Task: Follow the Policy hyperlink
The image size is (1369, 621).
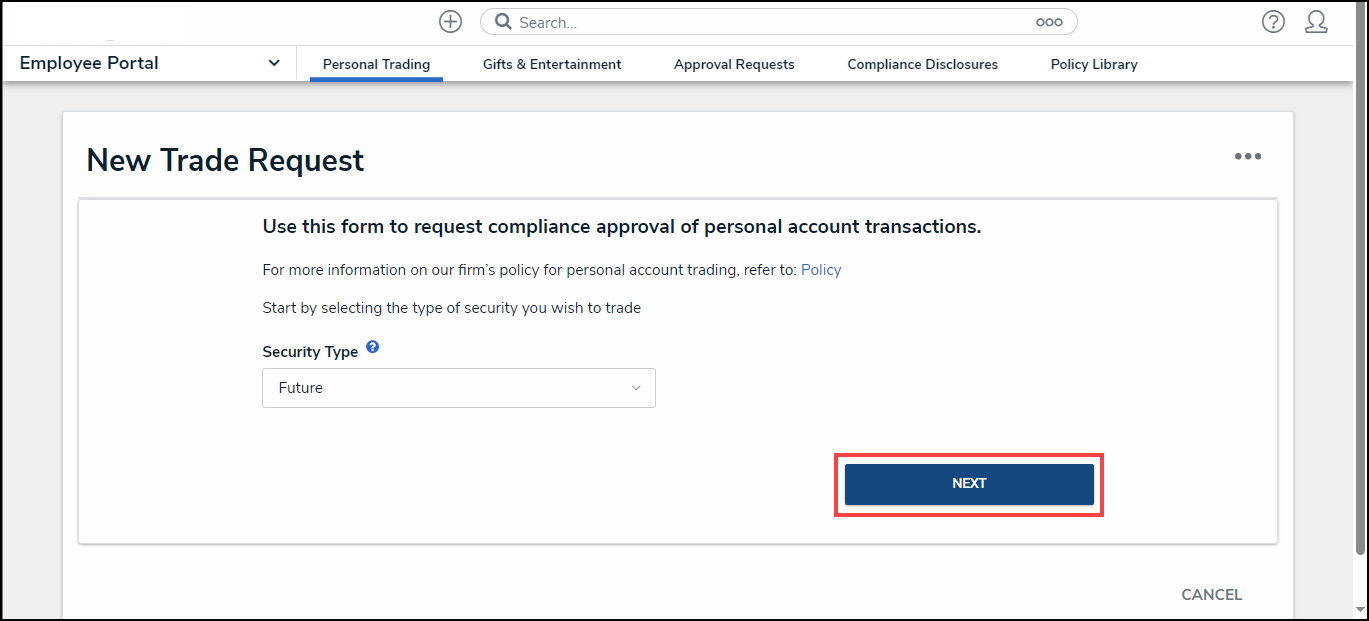Action: point(821,269)
